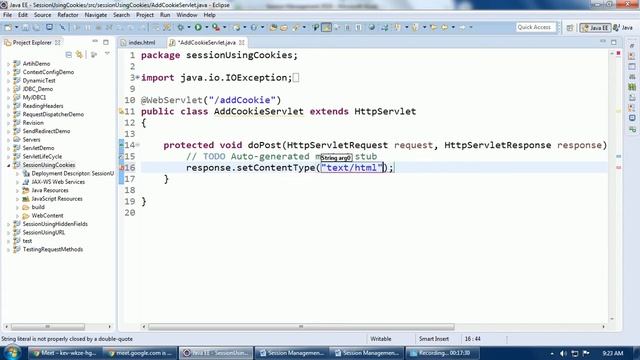Open the Window menu
Image resolution: width=640 pixels, height=360 pixels.
187,15
